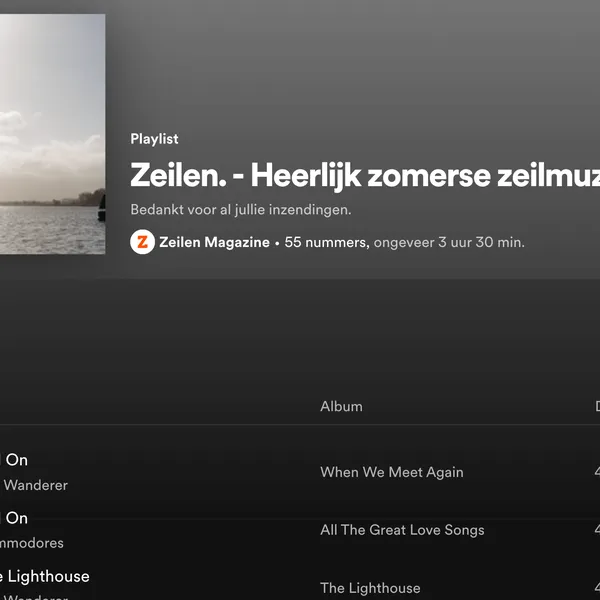Click the duration column header at right edge
Viewport: 600px width, 600px height.
pos(597,406)
